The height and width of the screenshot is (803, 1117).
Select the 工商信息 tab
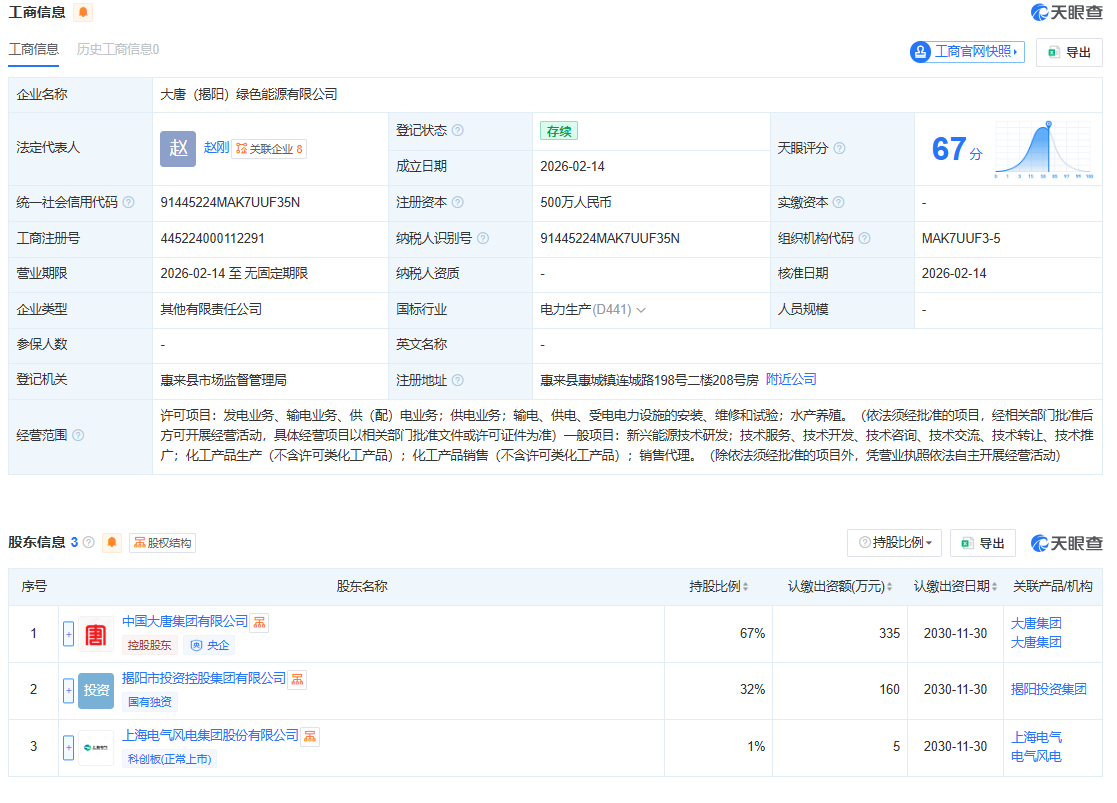(x=34, y=49)
